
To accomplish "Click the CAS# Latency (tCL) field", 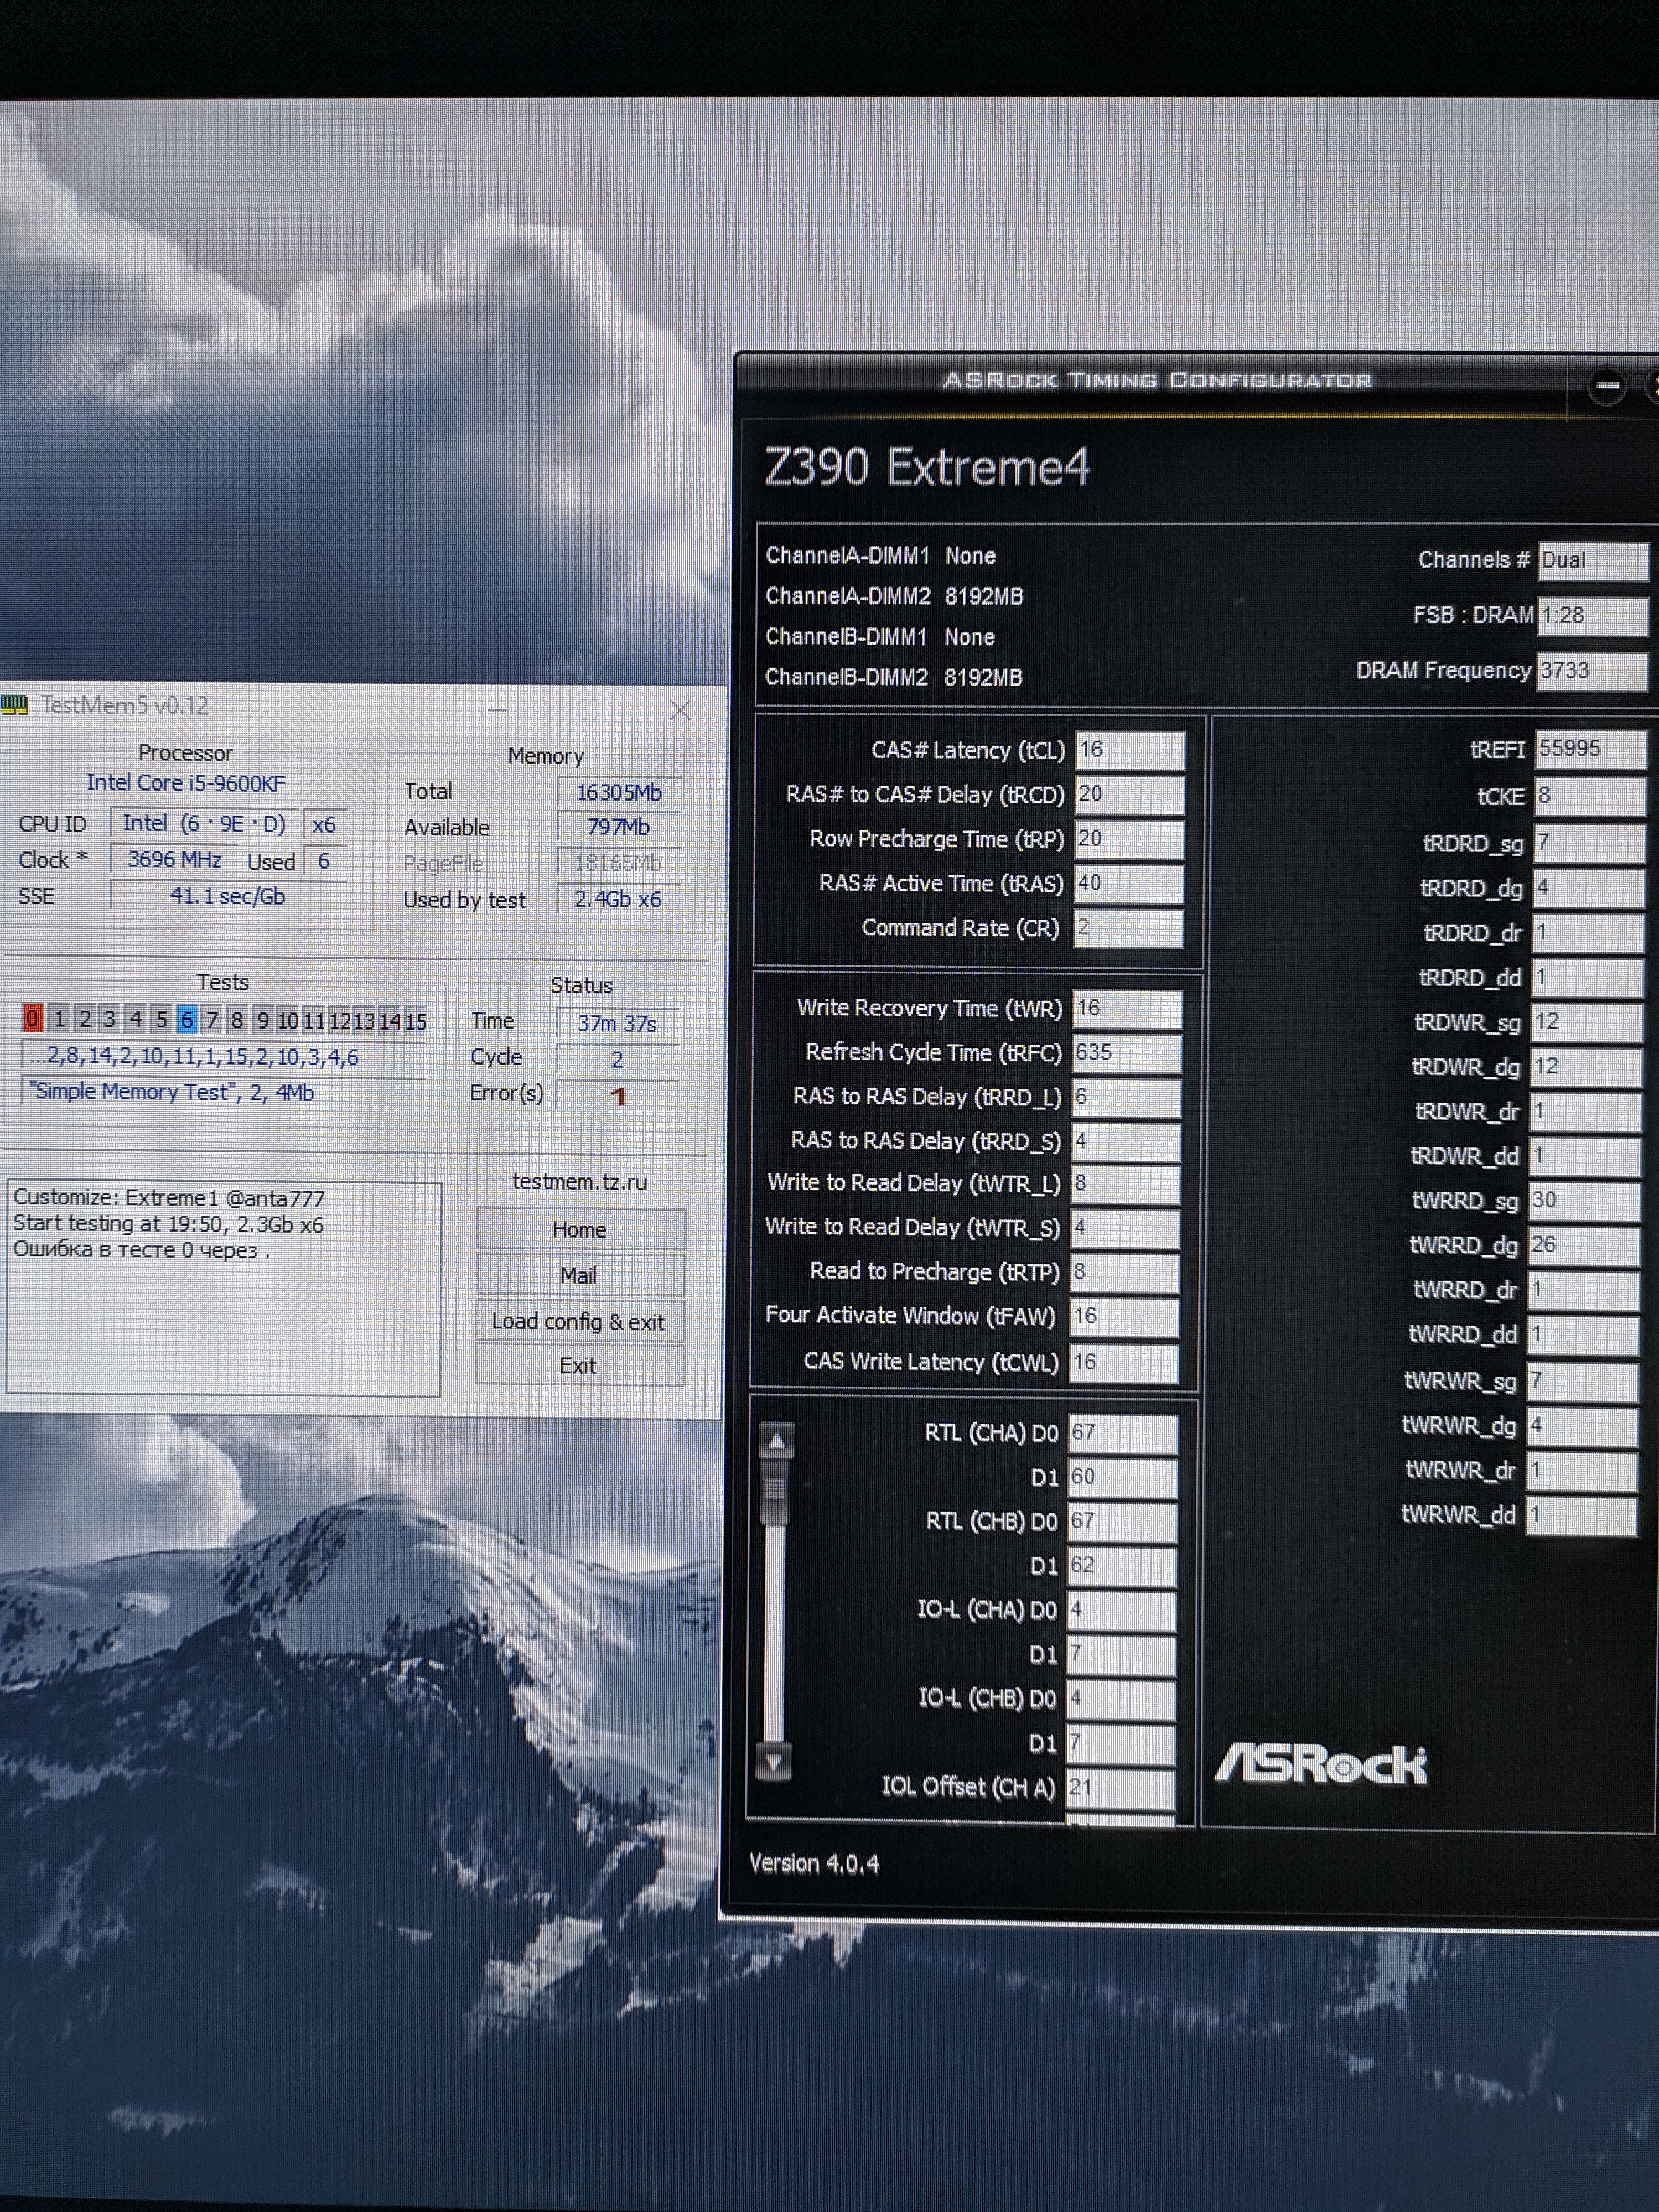I will click(1130, 750).
